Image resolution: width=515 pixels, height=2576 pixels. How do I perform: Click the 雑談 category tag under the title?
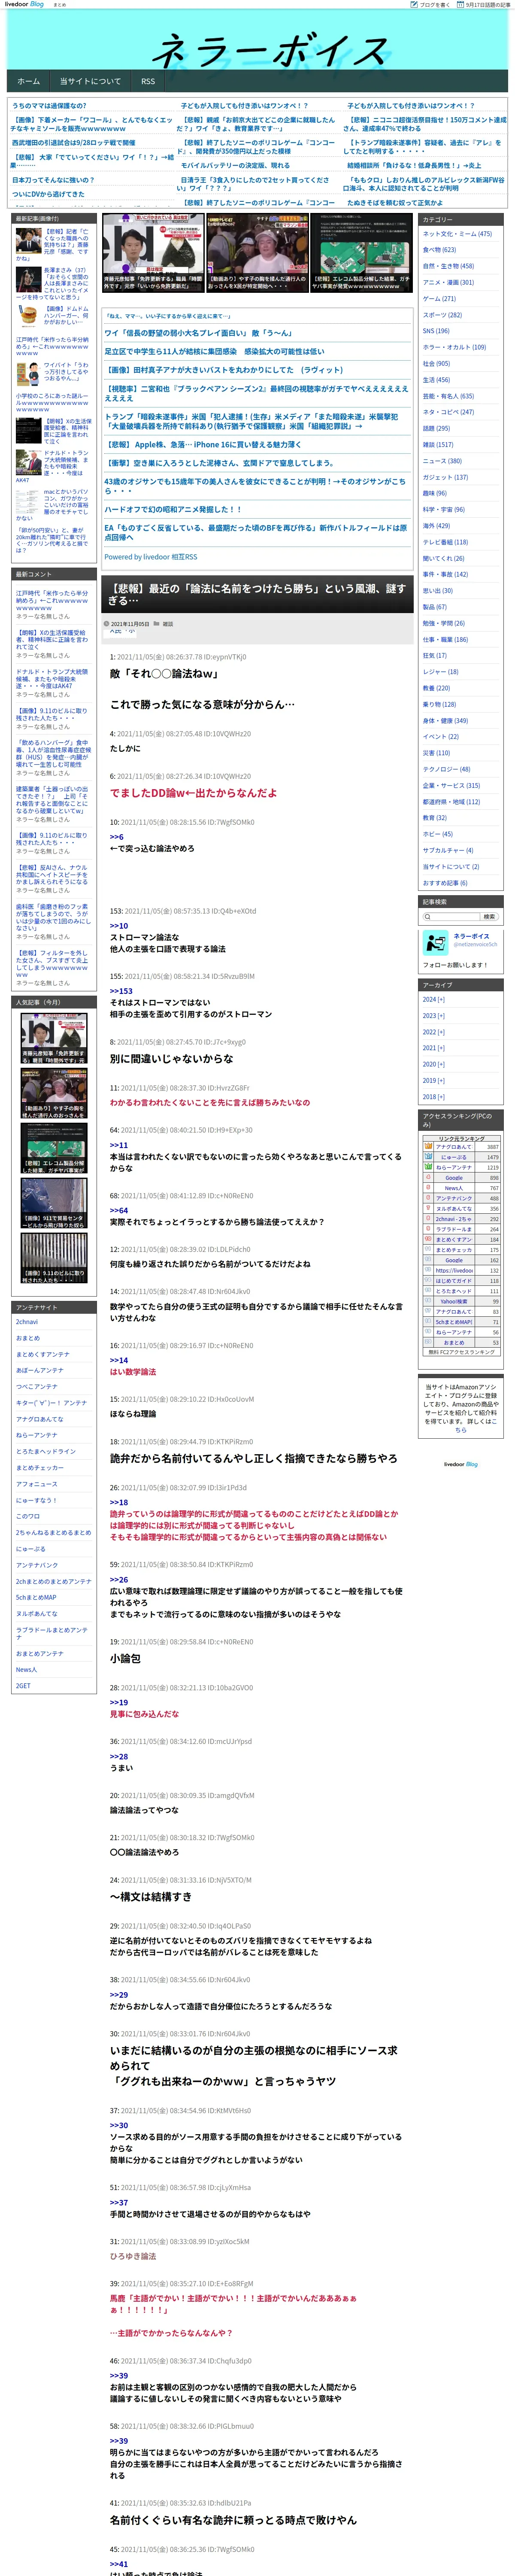point(168,623)
